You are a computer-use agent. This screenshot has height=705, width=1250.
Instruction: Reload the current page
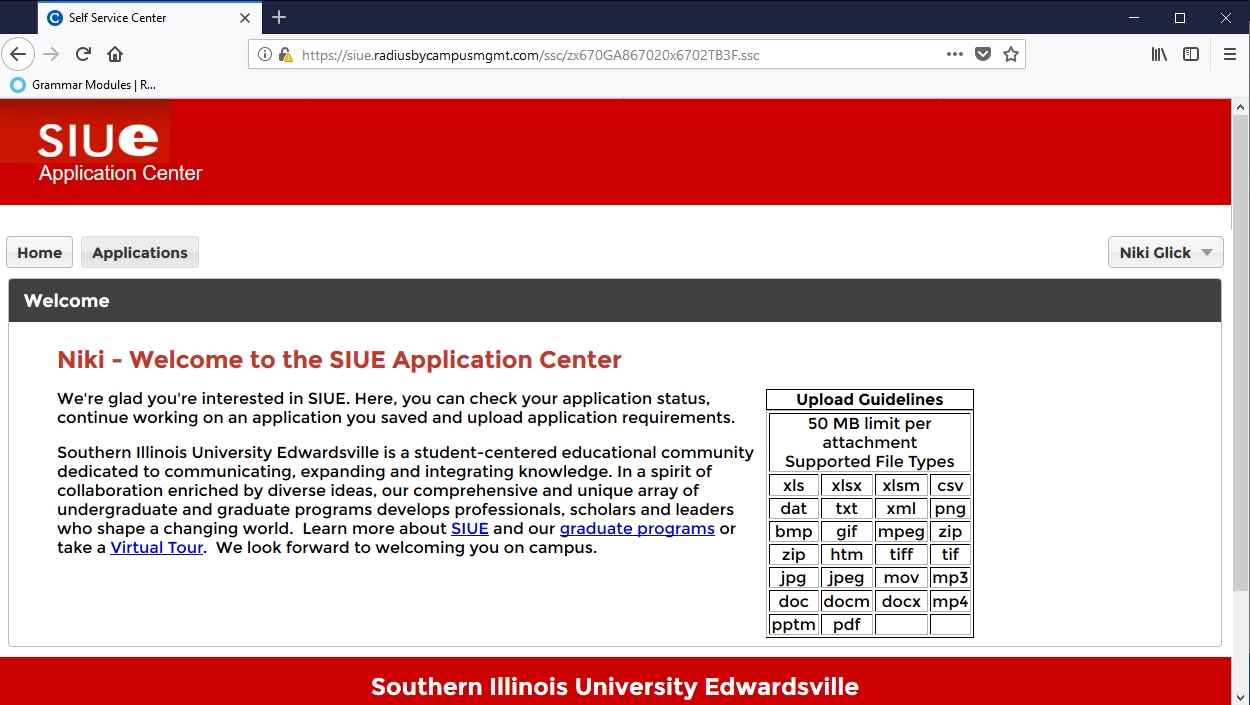[x=84, y=54]
